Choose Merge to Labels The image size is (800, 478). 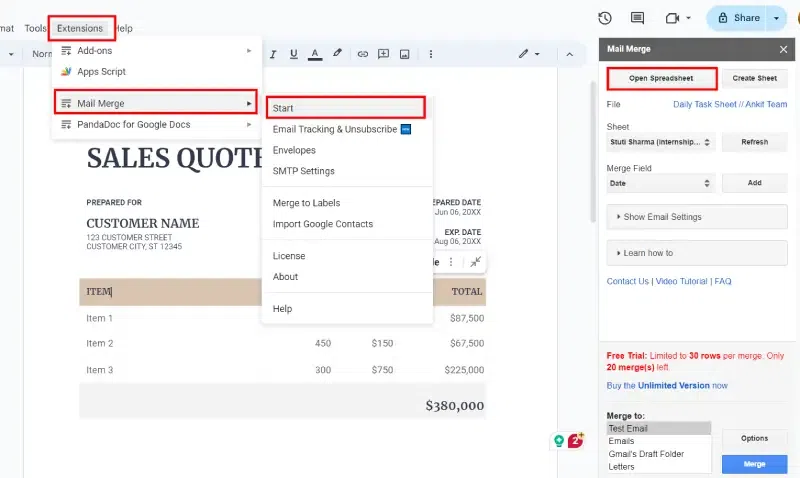click(347, 203)
